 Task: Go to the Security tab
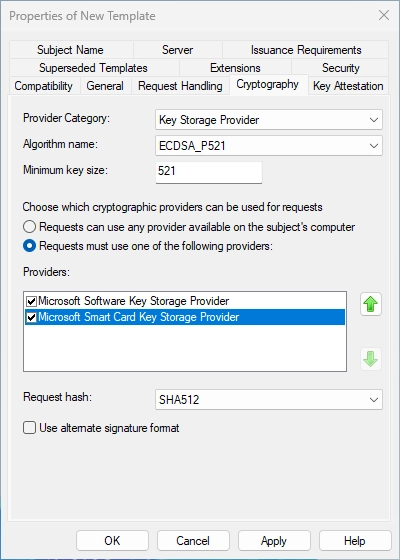[x=340, y=68]
